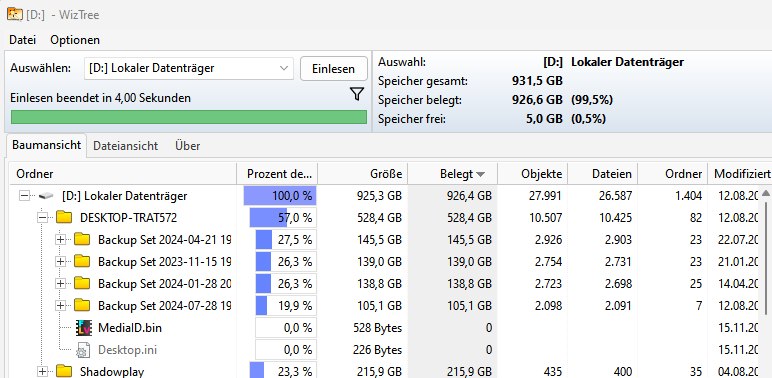Screen dimensions: 772x378
Task: Click the green scan progress bar
Action: click(x=189, y=117)
